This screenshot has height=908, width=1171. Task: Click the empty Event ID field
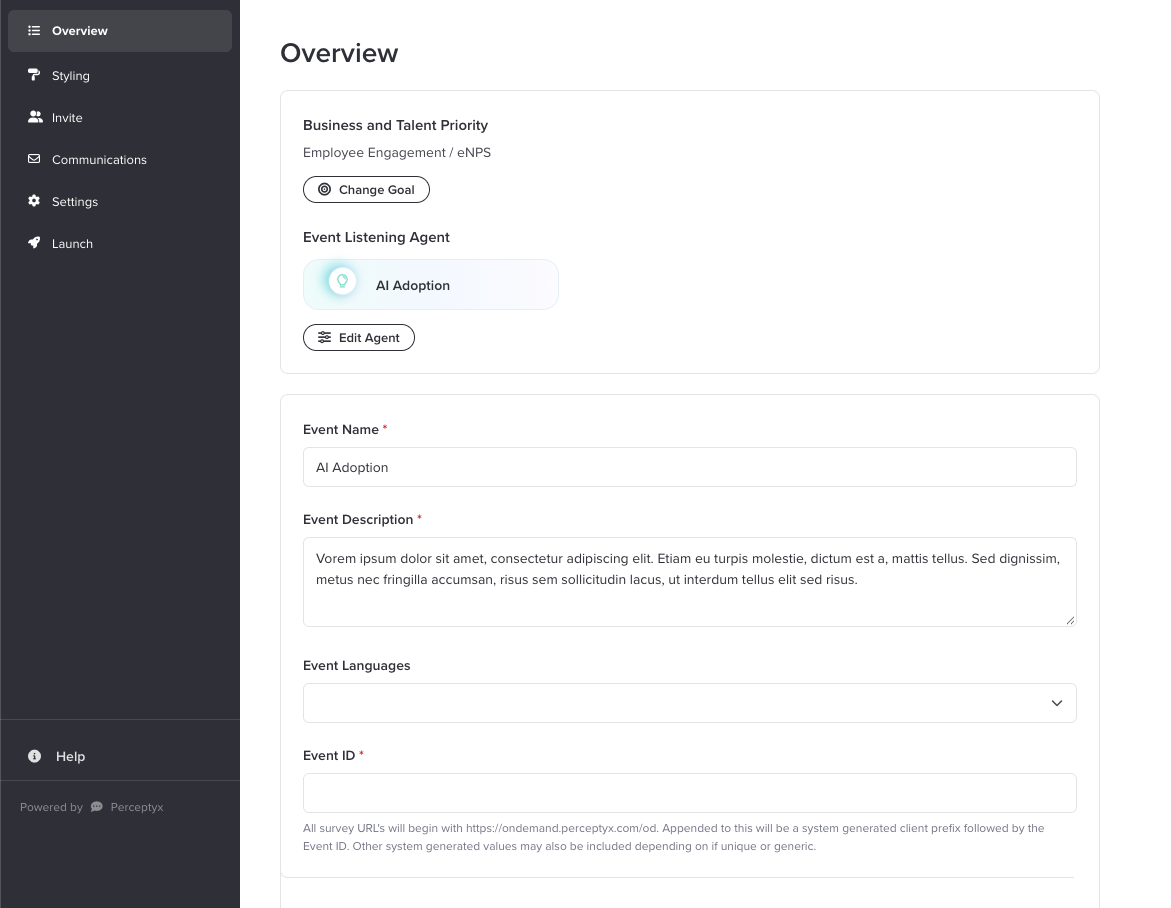[x=689, y=792]
